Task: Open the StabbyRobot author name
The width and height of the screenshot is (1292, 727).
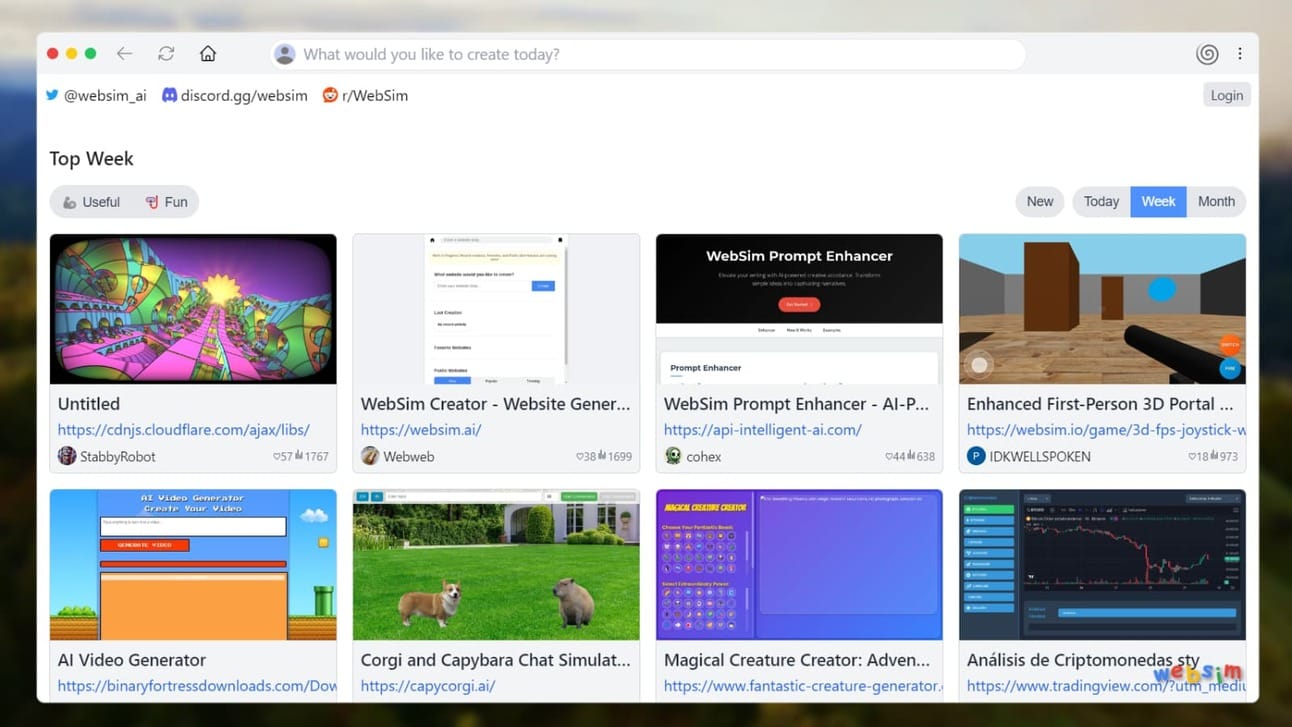Action: click(x=118, y=456)
